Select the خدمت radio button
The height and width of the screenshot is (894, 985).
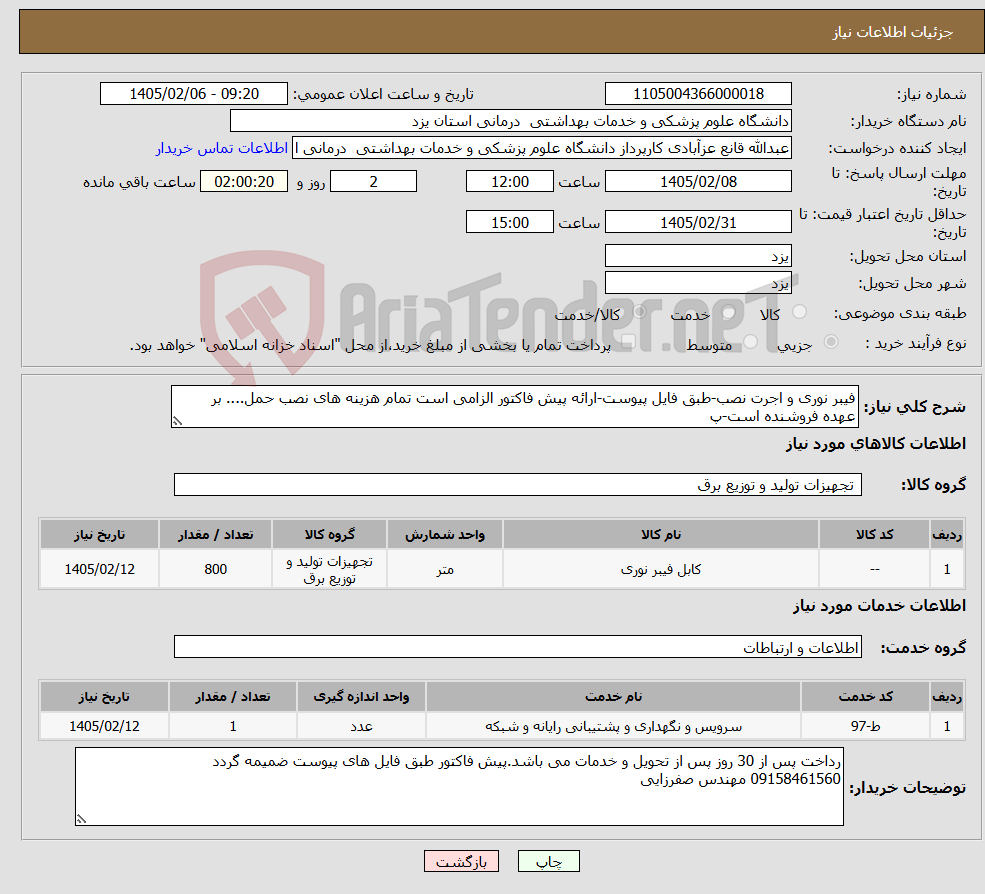tap(729, 312)
